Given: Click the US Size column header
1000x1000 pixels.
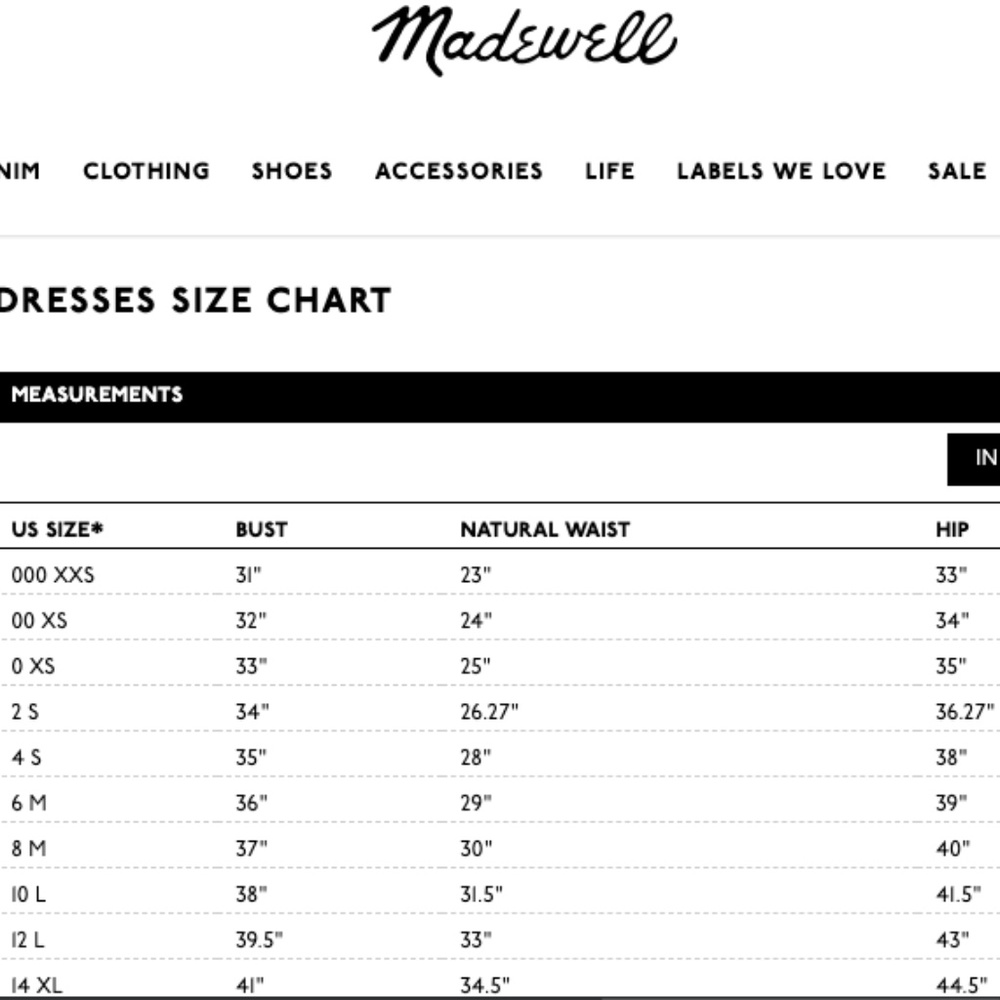Looking at the screenshot, I should point(57,529).
